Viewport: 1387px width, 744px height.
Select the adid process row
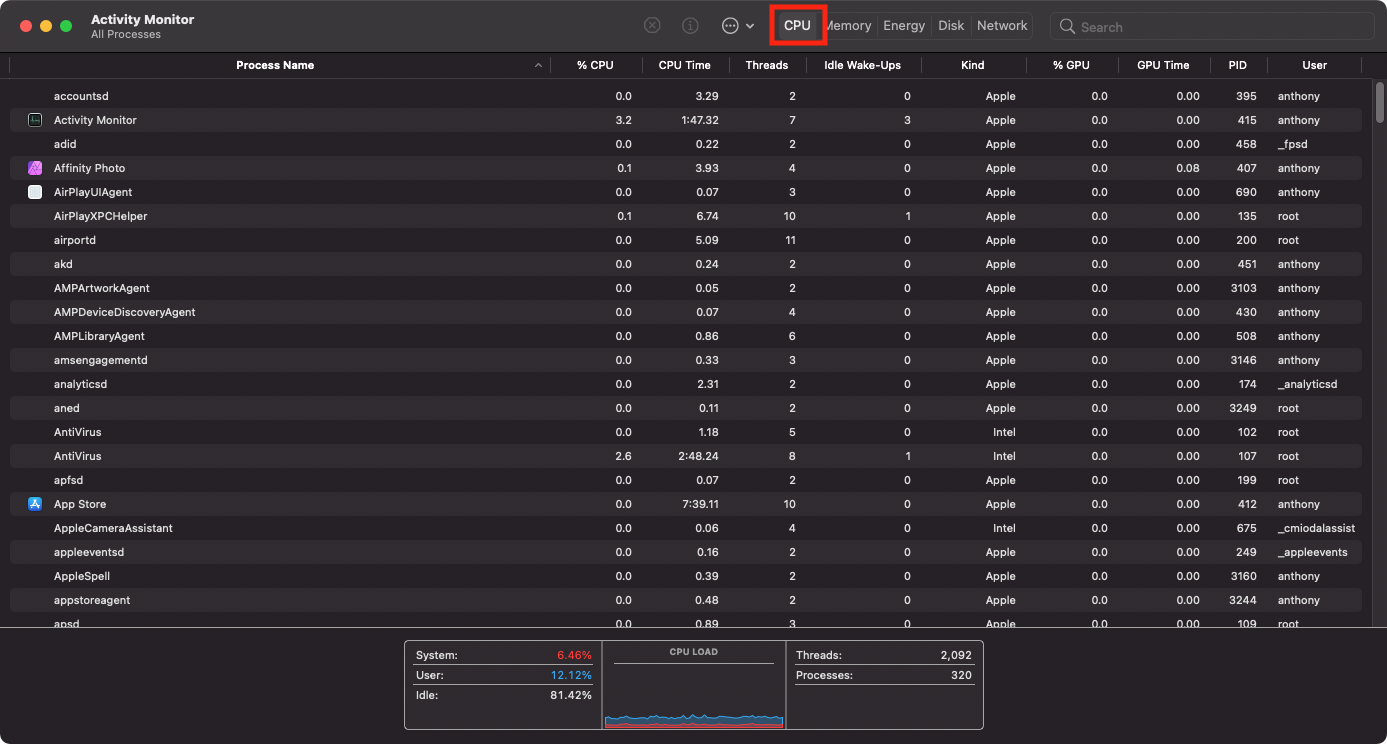pos(686,144)
